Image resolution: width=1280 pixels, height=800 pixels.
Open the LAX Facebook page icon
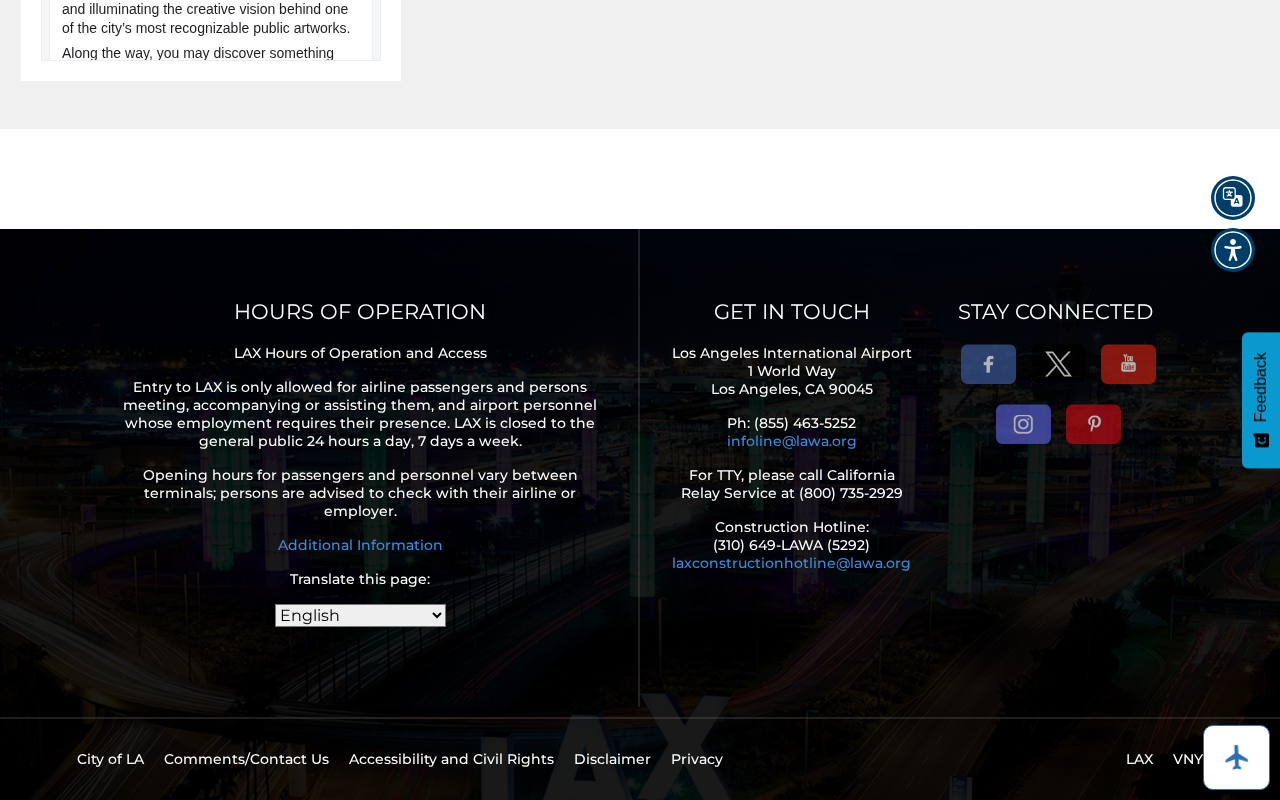[x=988, y=364]
